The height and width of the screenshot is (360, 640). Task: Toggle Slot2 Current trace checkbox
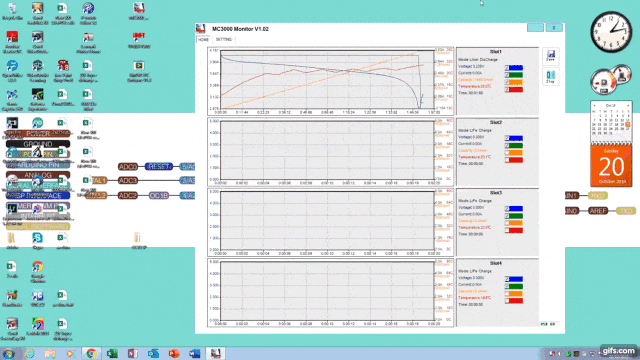(507, 146)
